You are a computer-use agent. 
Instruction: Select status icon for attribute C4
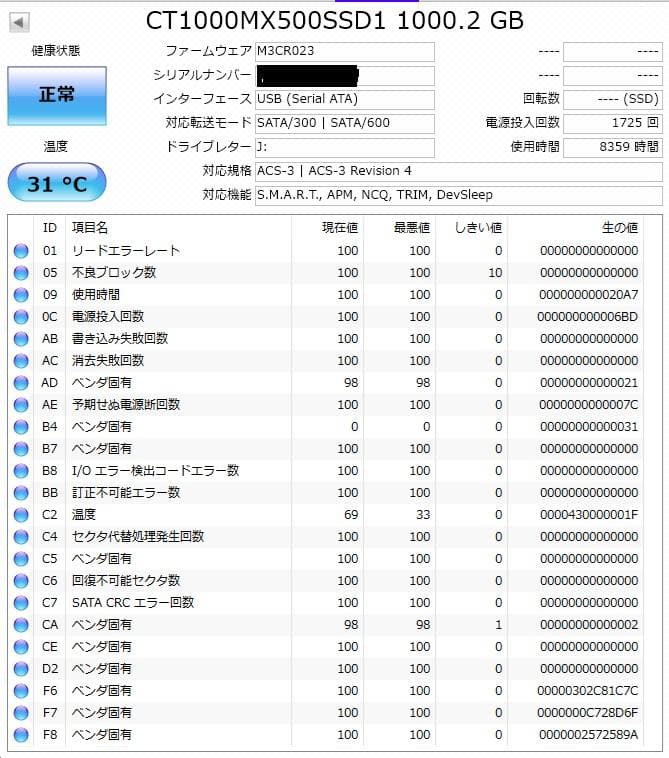point(21,537)
